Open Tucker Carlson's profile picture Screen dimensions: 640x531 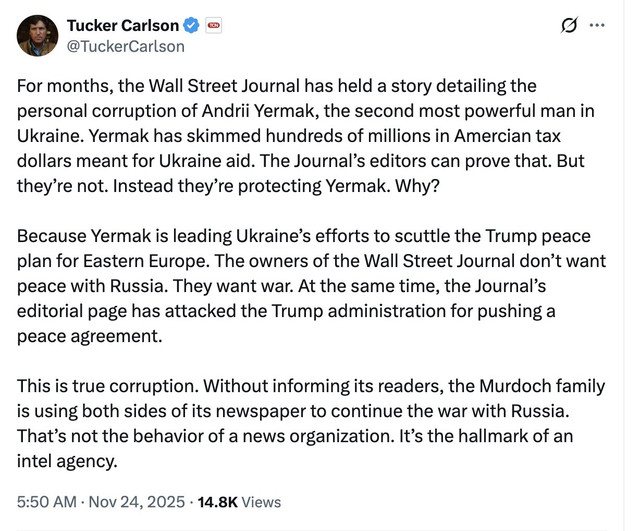click(36, 35)
